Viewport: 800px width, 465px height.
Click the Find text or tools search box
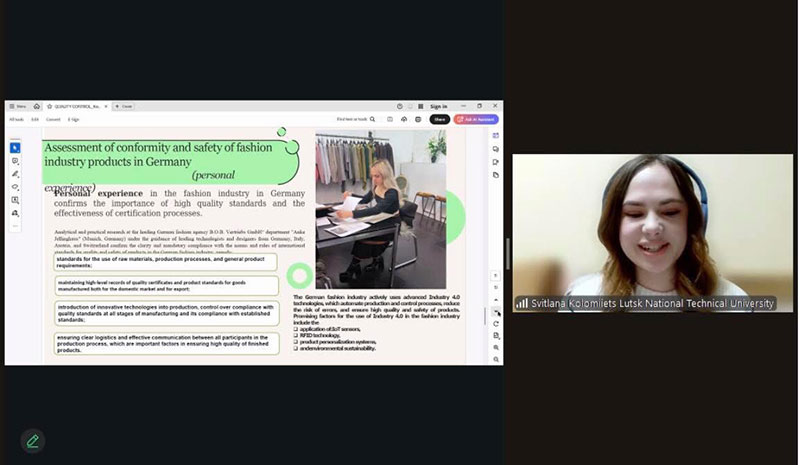click(355, 119)
